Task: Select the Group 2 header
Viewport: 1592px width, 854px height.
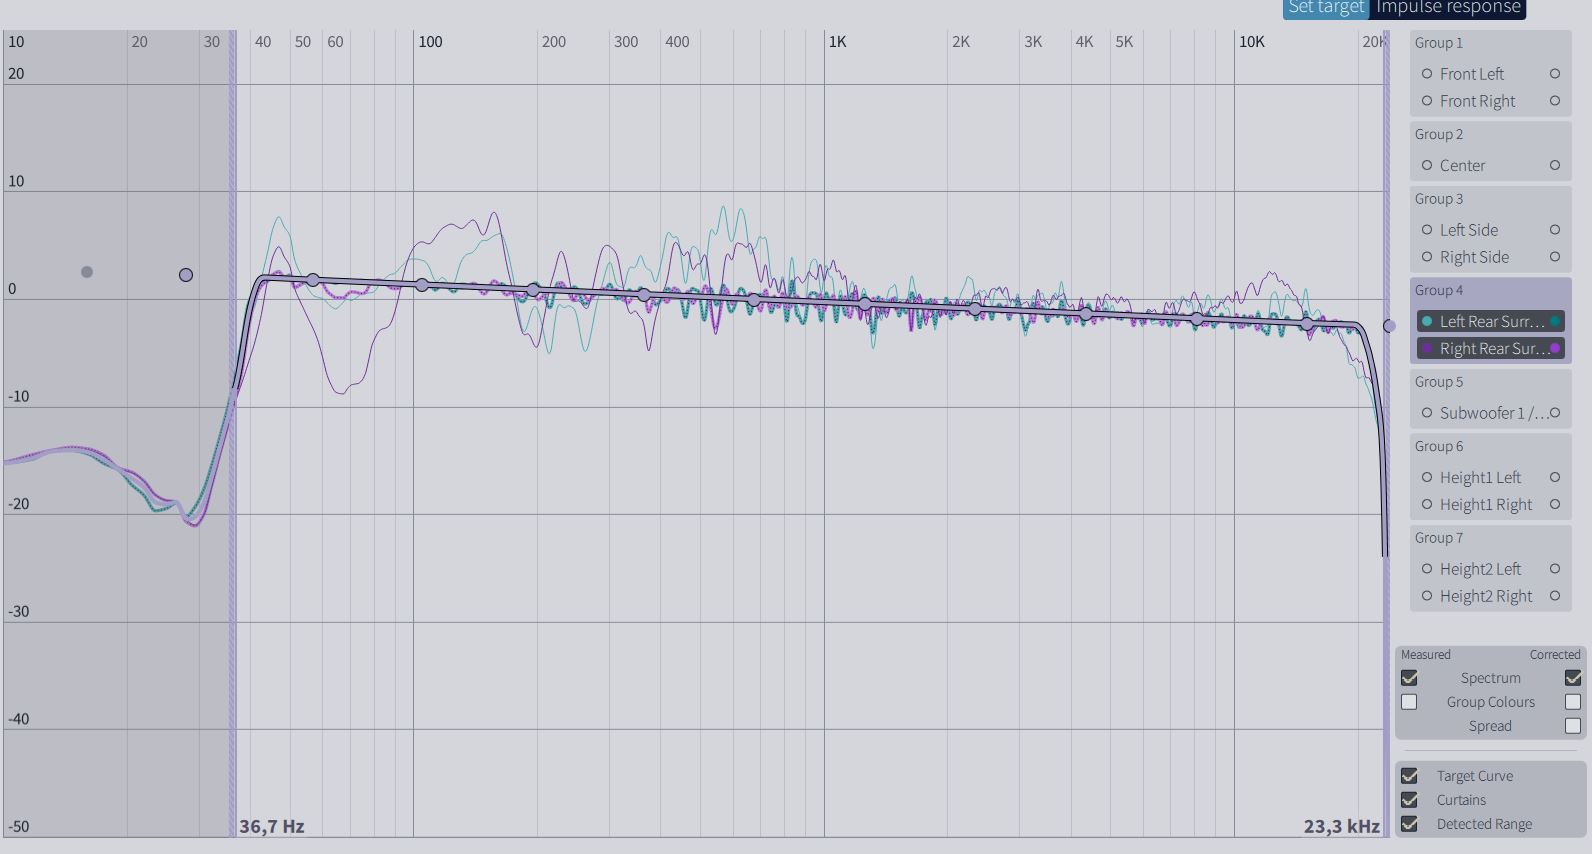Action: [1439, 134]
